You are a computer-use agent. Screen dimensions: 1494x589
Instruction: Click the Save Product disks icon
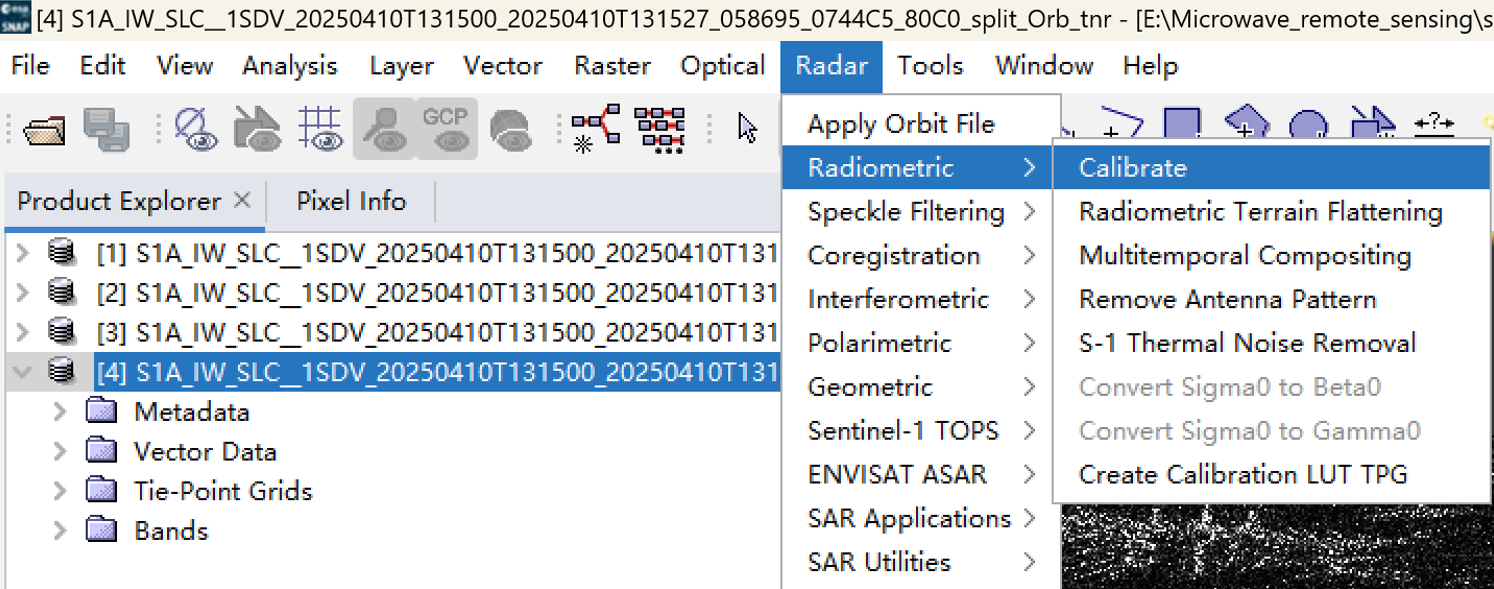pos(106,130)
